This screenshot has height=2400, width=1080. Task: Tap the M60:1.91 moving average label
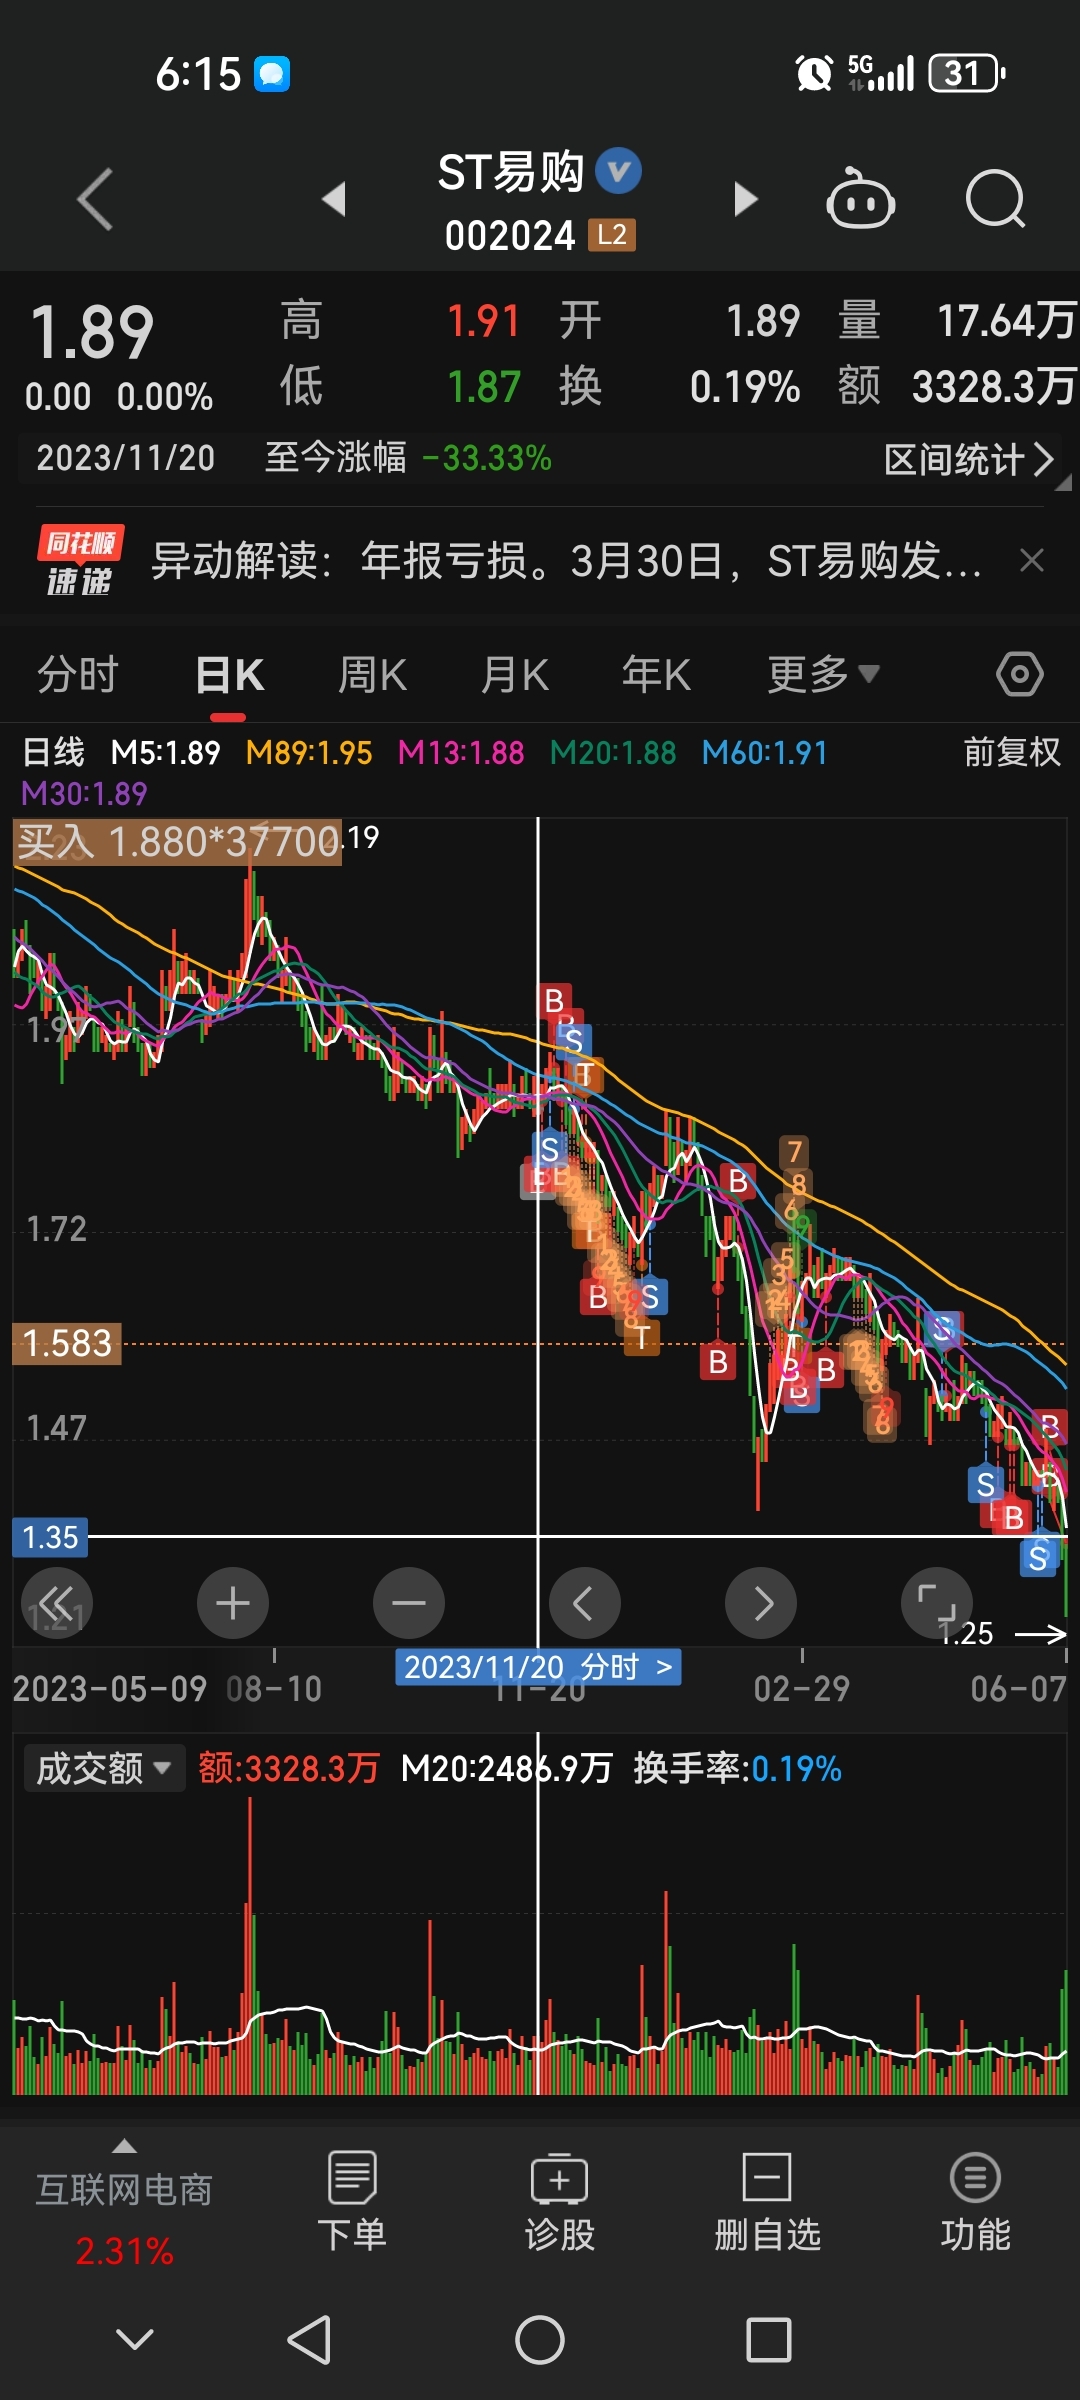pos(765,752)
